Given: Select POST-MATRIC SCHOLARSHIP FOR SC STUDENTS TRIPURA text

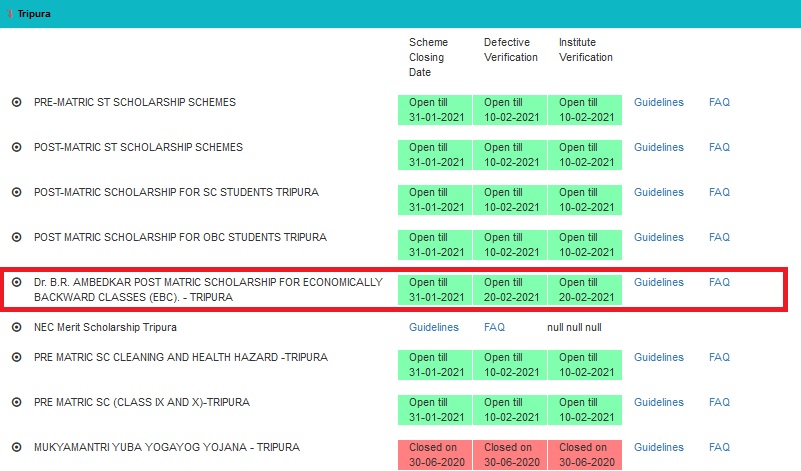Looking at the screenshot, I should [x=176, y=192].
